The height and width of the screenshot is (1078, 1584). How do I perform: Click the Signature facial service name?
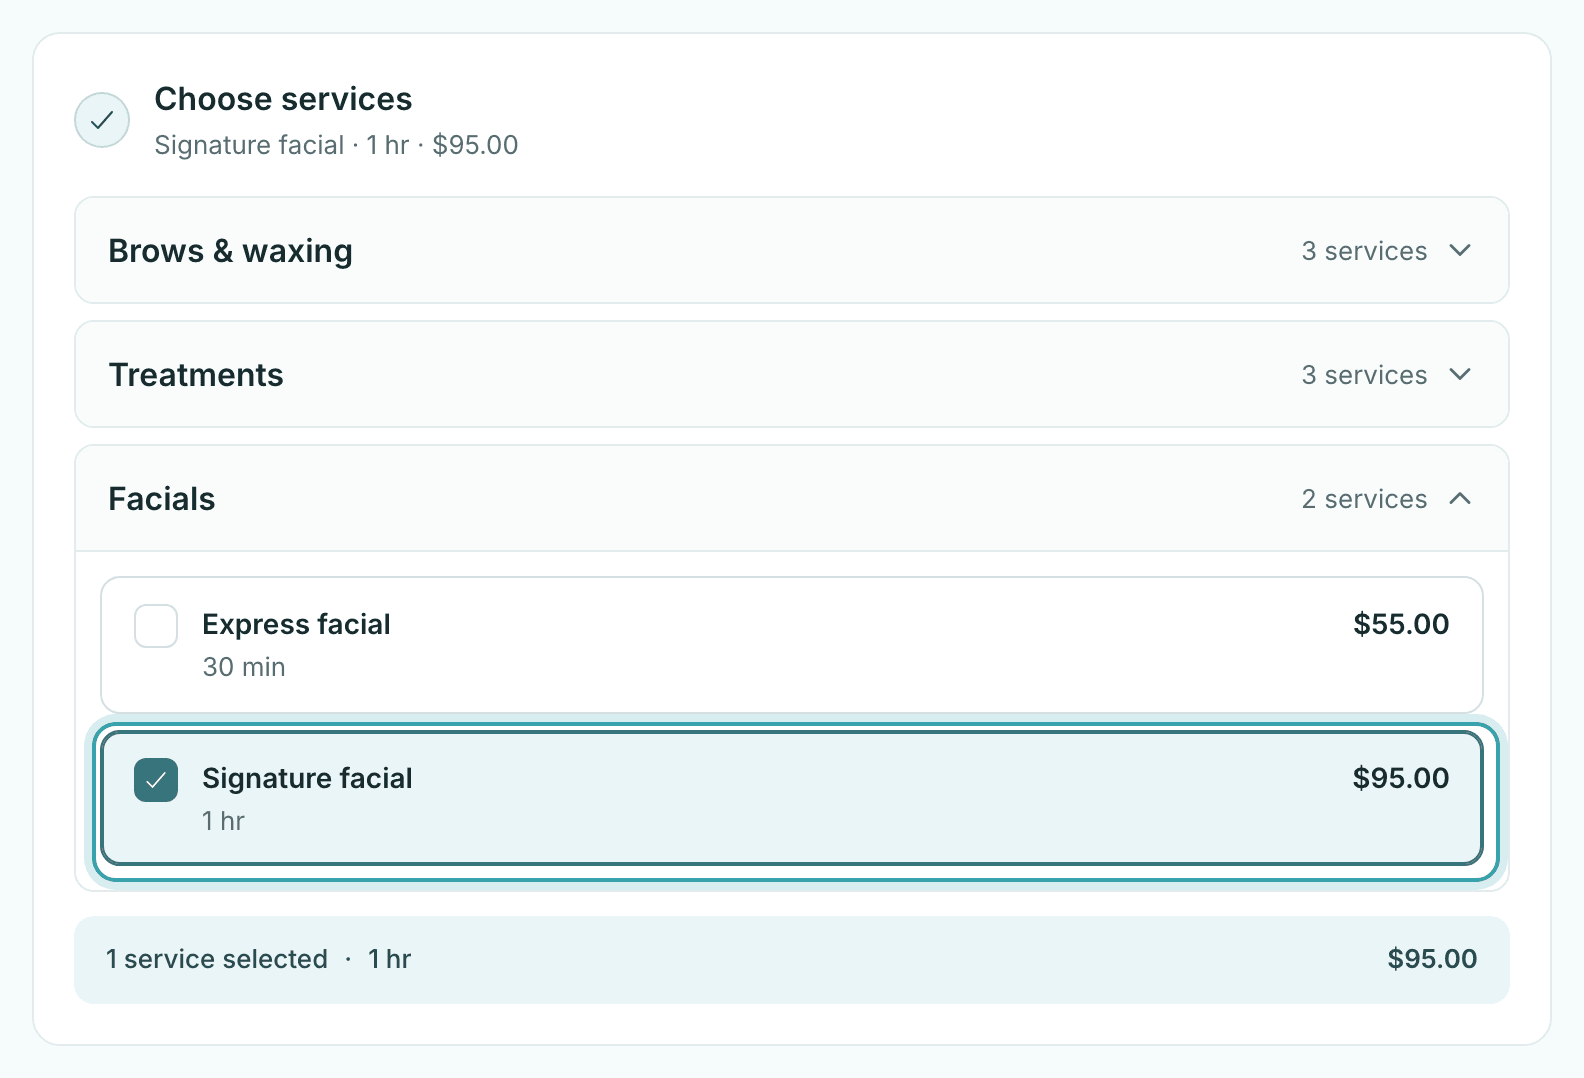point(307,778)
